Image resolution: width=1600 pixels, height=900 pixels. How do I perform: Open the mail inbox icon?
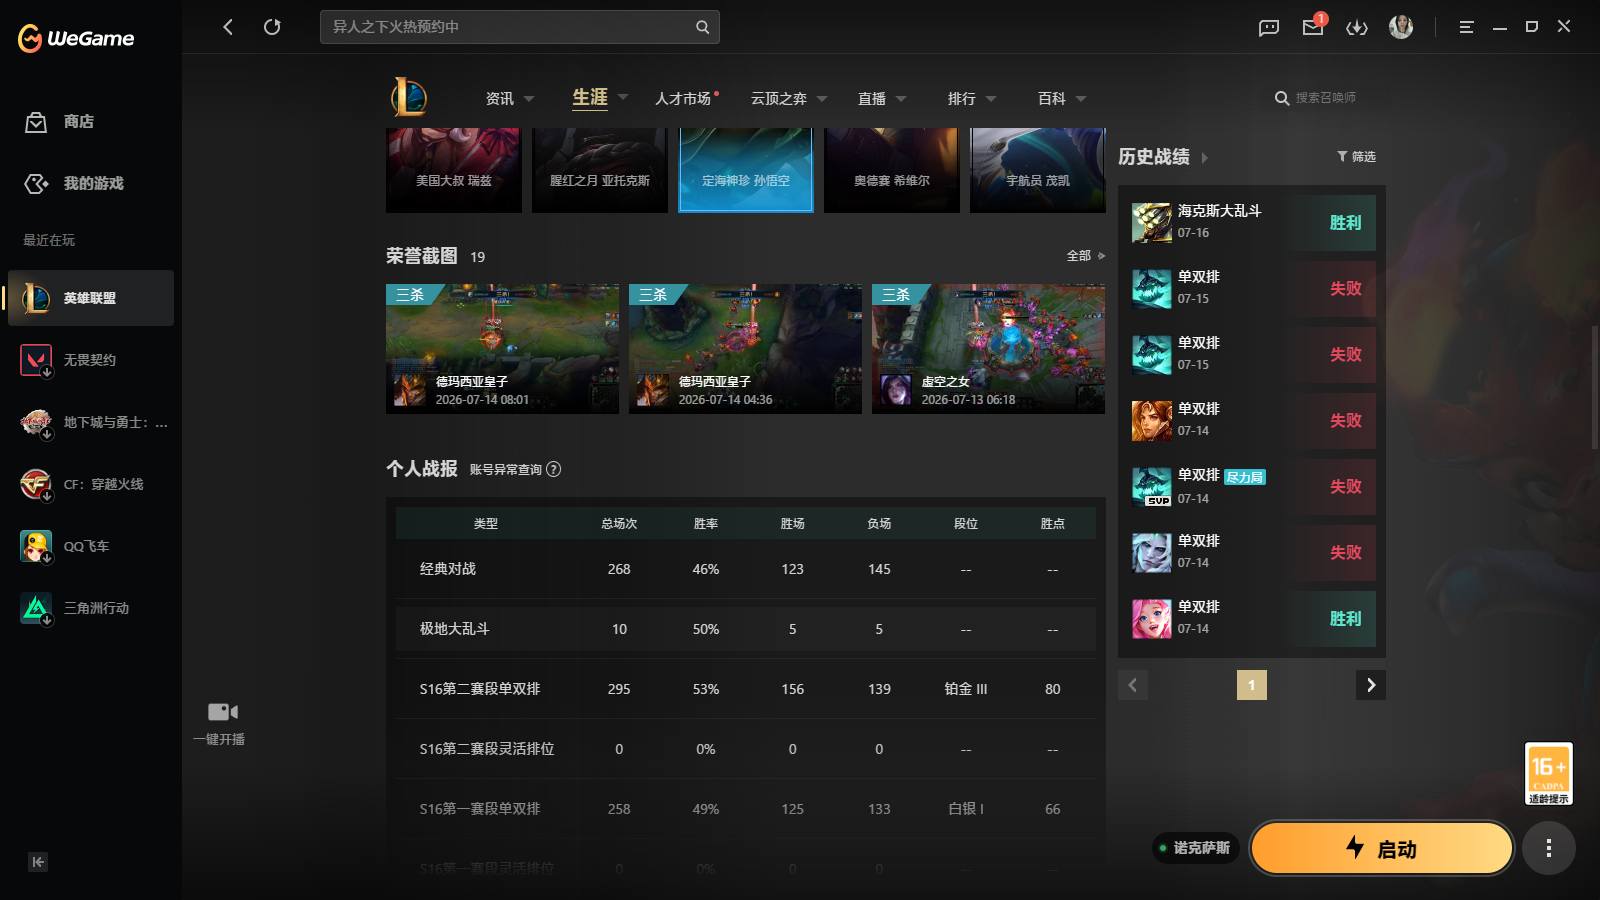[1313, 27]
